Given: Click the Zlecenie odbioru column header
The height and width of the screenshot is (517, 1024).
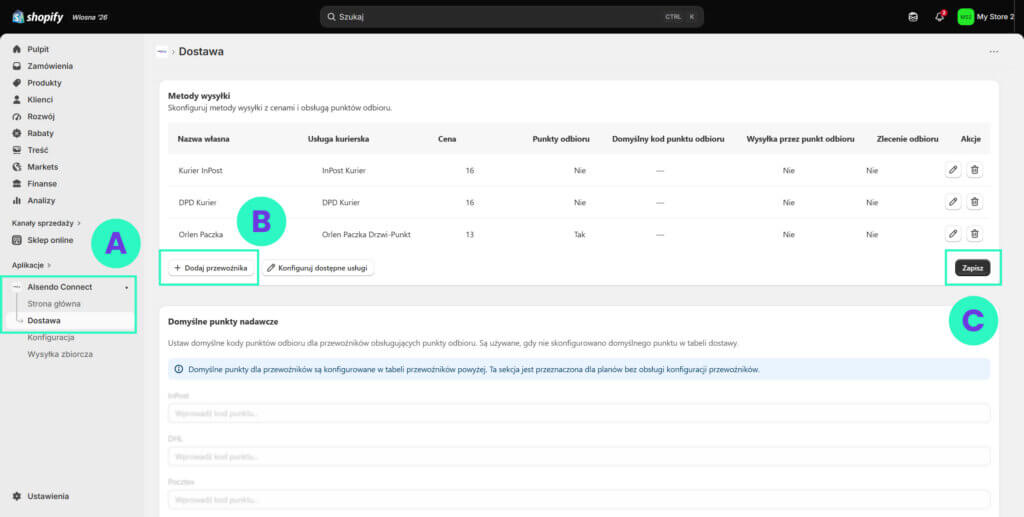Looking at the screenshot, I should pyautogui.click(x=907, y=139).
